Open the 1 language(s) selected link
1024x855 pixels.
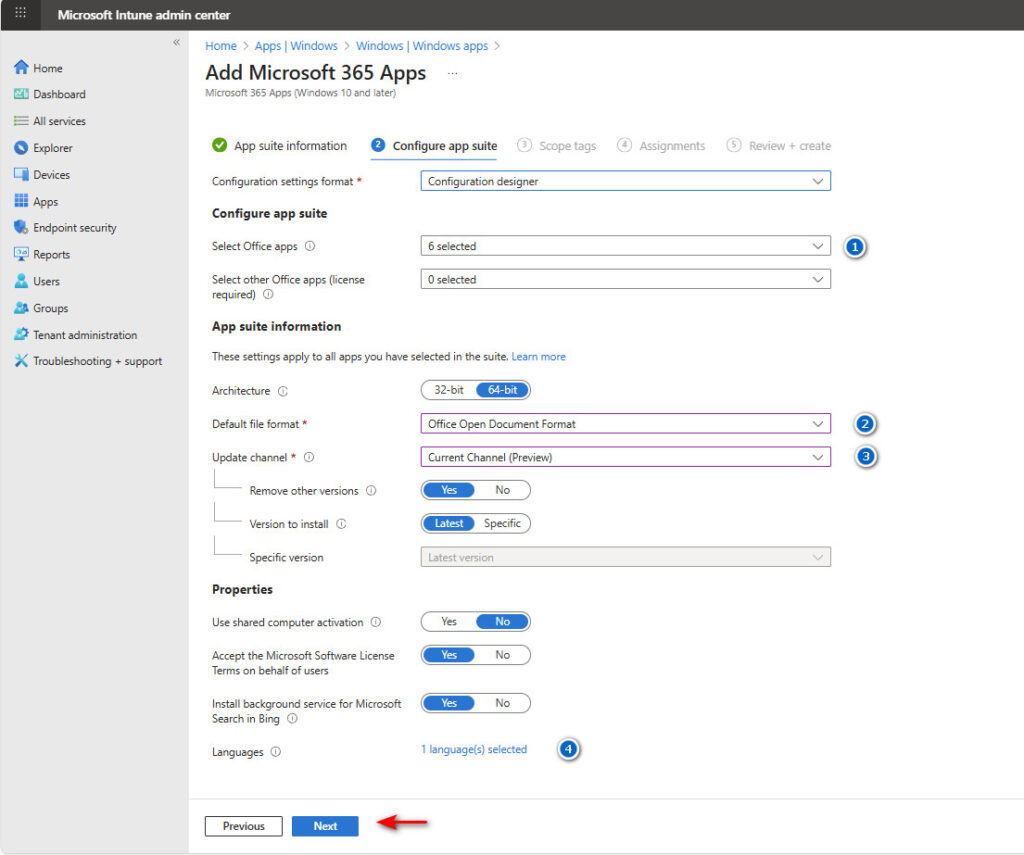click(474, 750)
